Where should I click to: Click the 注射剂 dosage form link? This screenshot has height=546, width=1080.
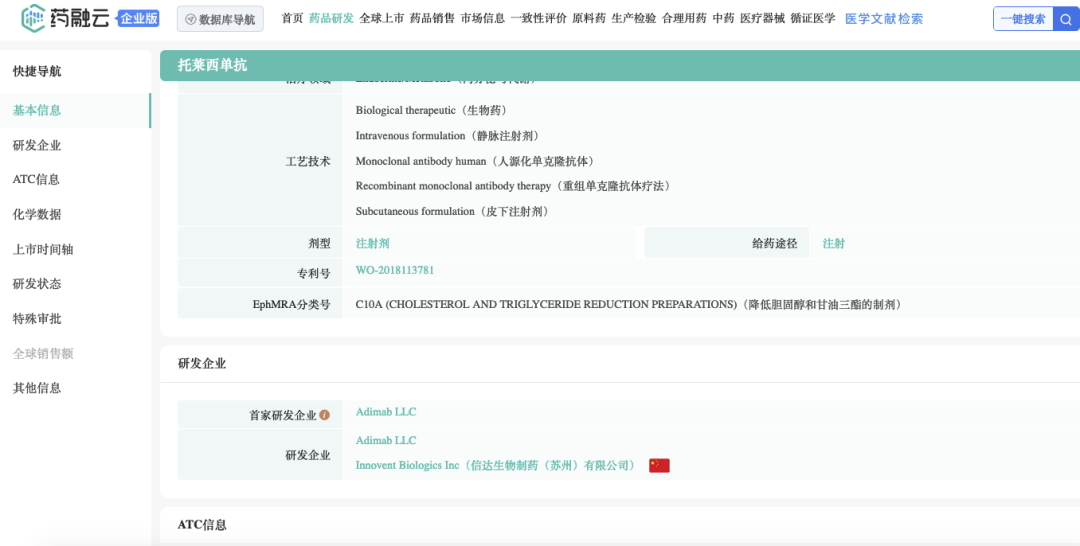click(x=372, y=243)
